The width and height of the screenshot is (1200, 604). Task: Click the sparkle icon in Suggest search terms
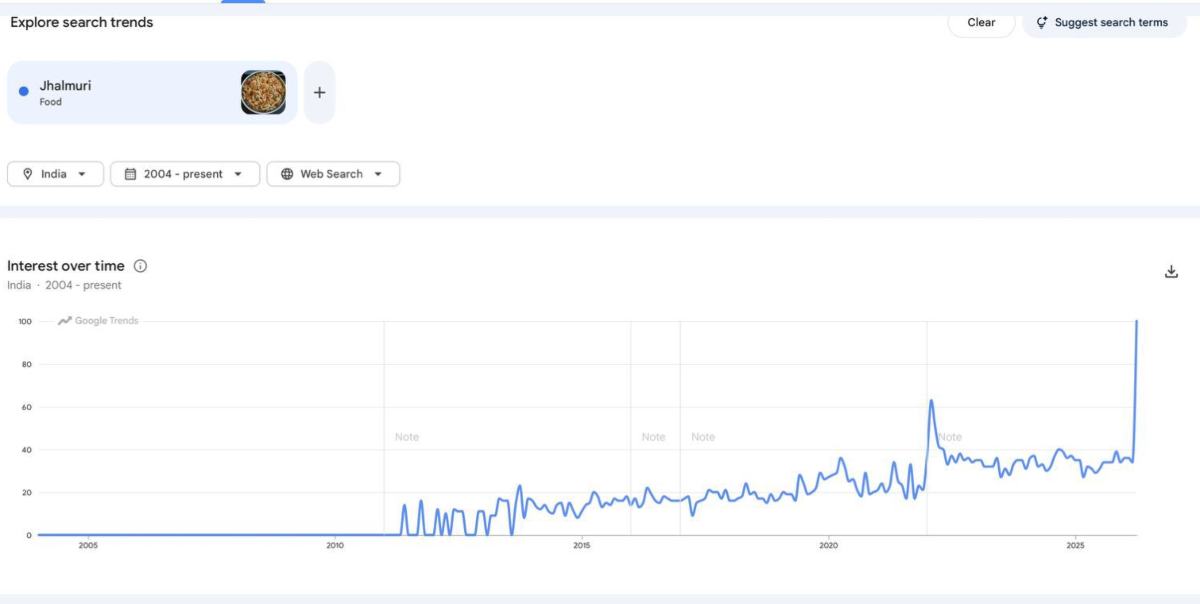[x=1042, y=23]
